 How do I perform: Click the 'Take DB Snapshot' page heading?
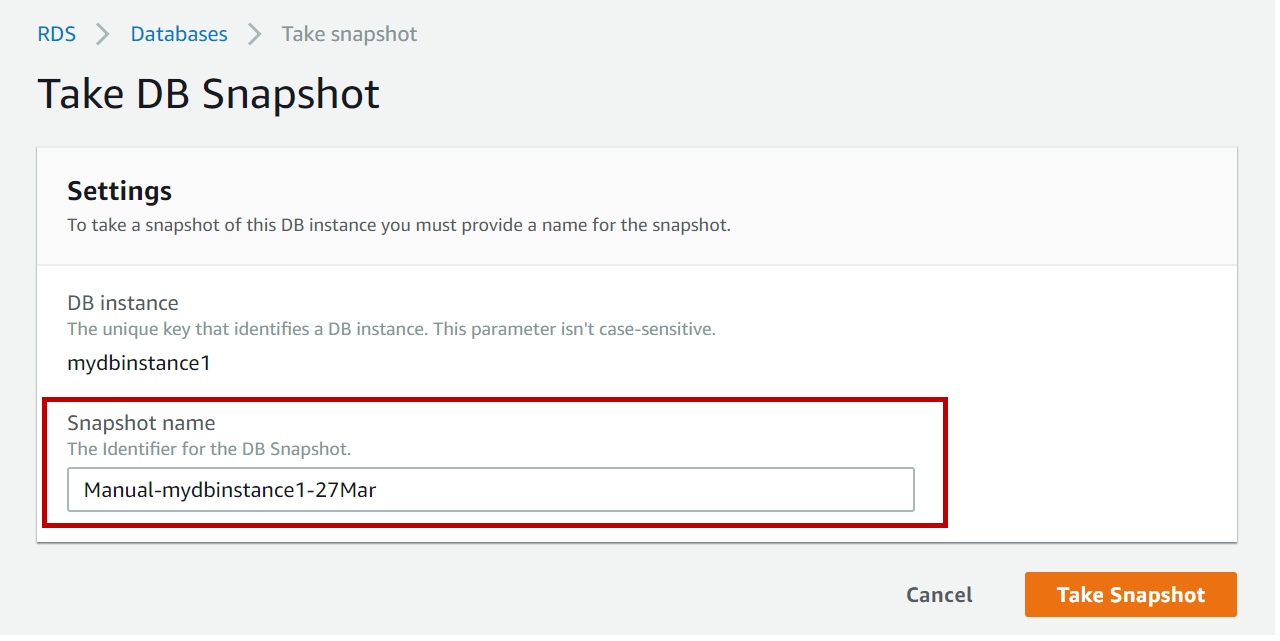pos(208,94)
